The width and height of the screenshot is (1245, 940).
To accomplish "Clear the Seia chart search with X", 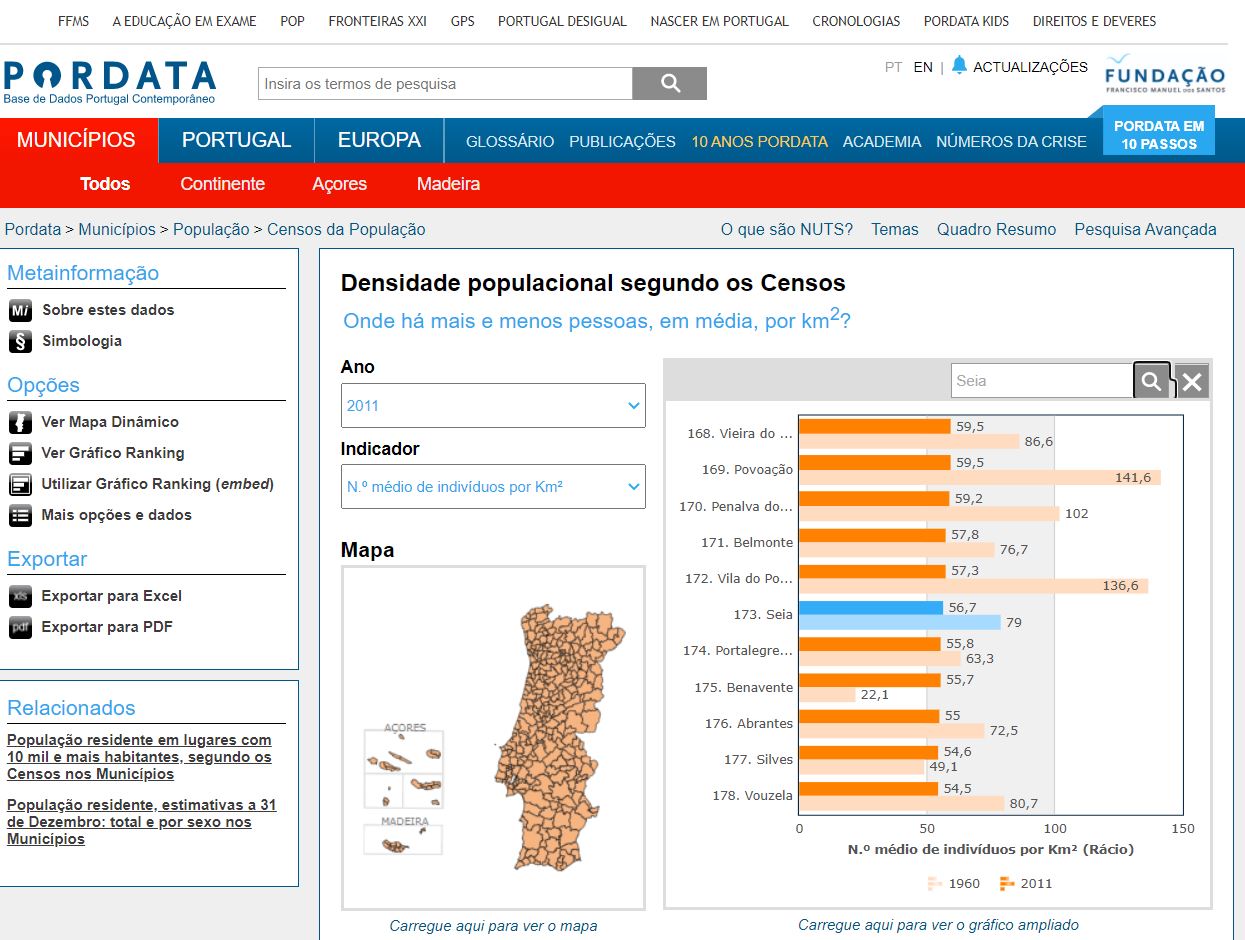I will coord(1191,381).
